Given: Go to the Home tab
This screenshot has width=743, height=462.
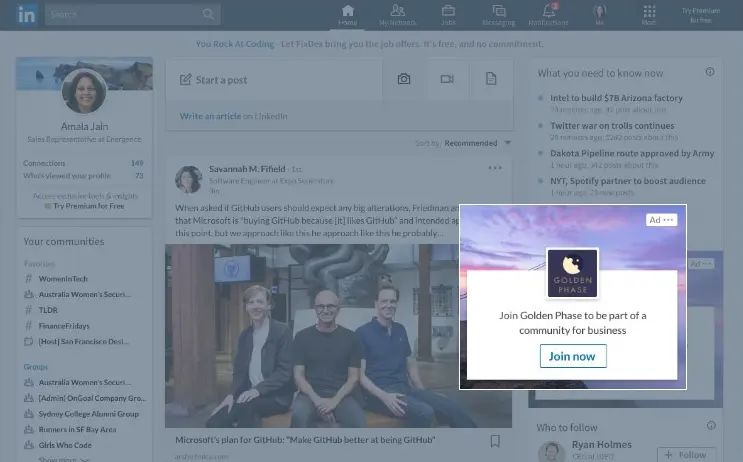Looking at the screenshot, I should (x=347, y=14).
